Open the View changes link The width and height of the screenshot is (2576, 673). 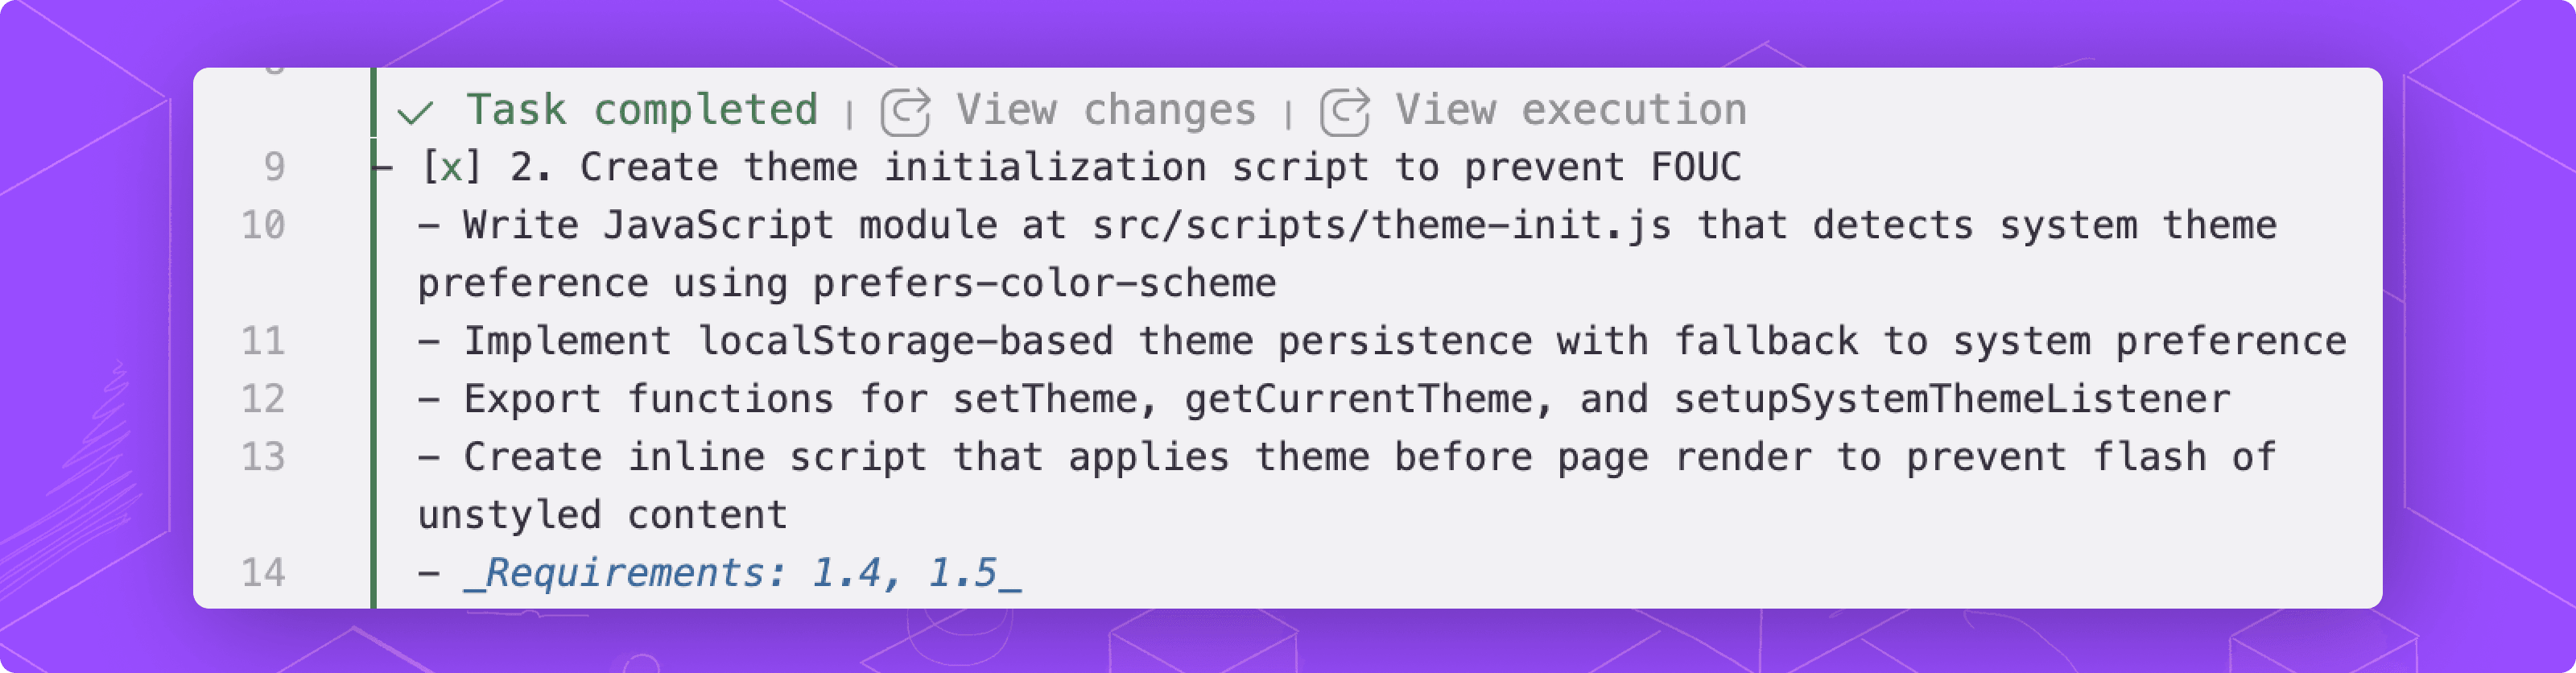pos(1106,109)
